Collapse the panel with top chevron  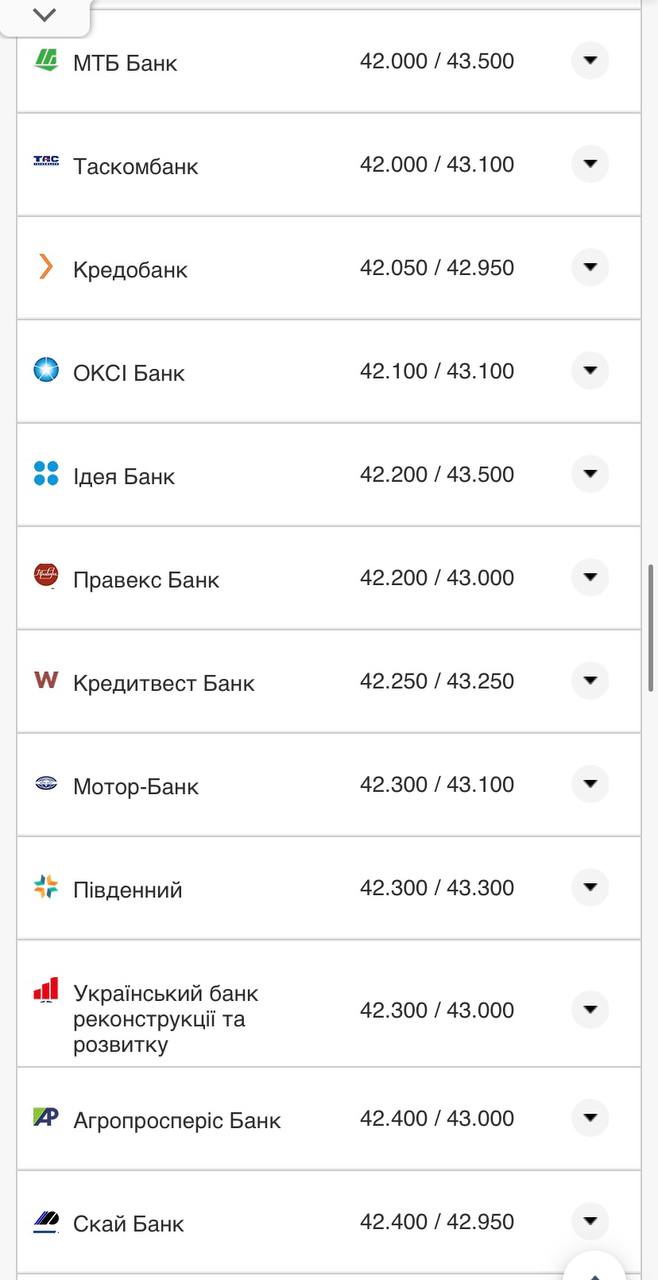pos(44,15)
